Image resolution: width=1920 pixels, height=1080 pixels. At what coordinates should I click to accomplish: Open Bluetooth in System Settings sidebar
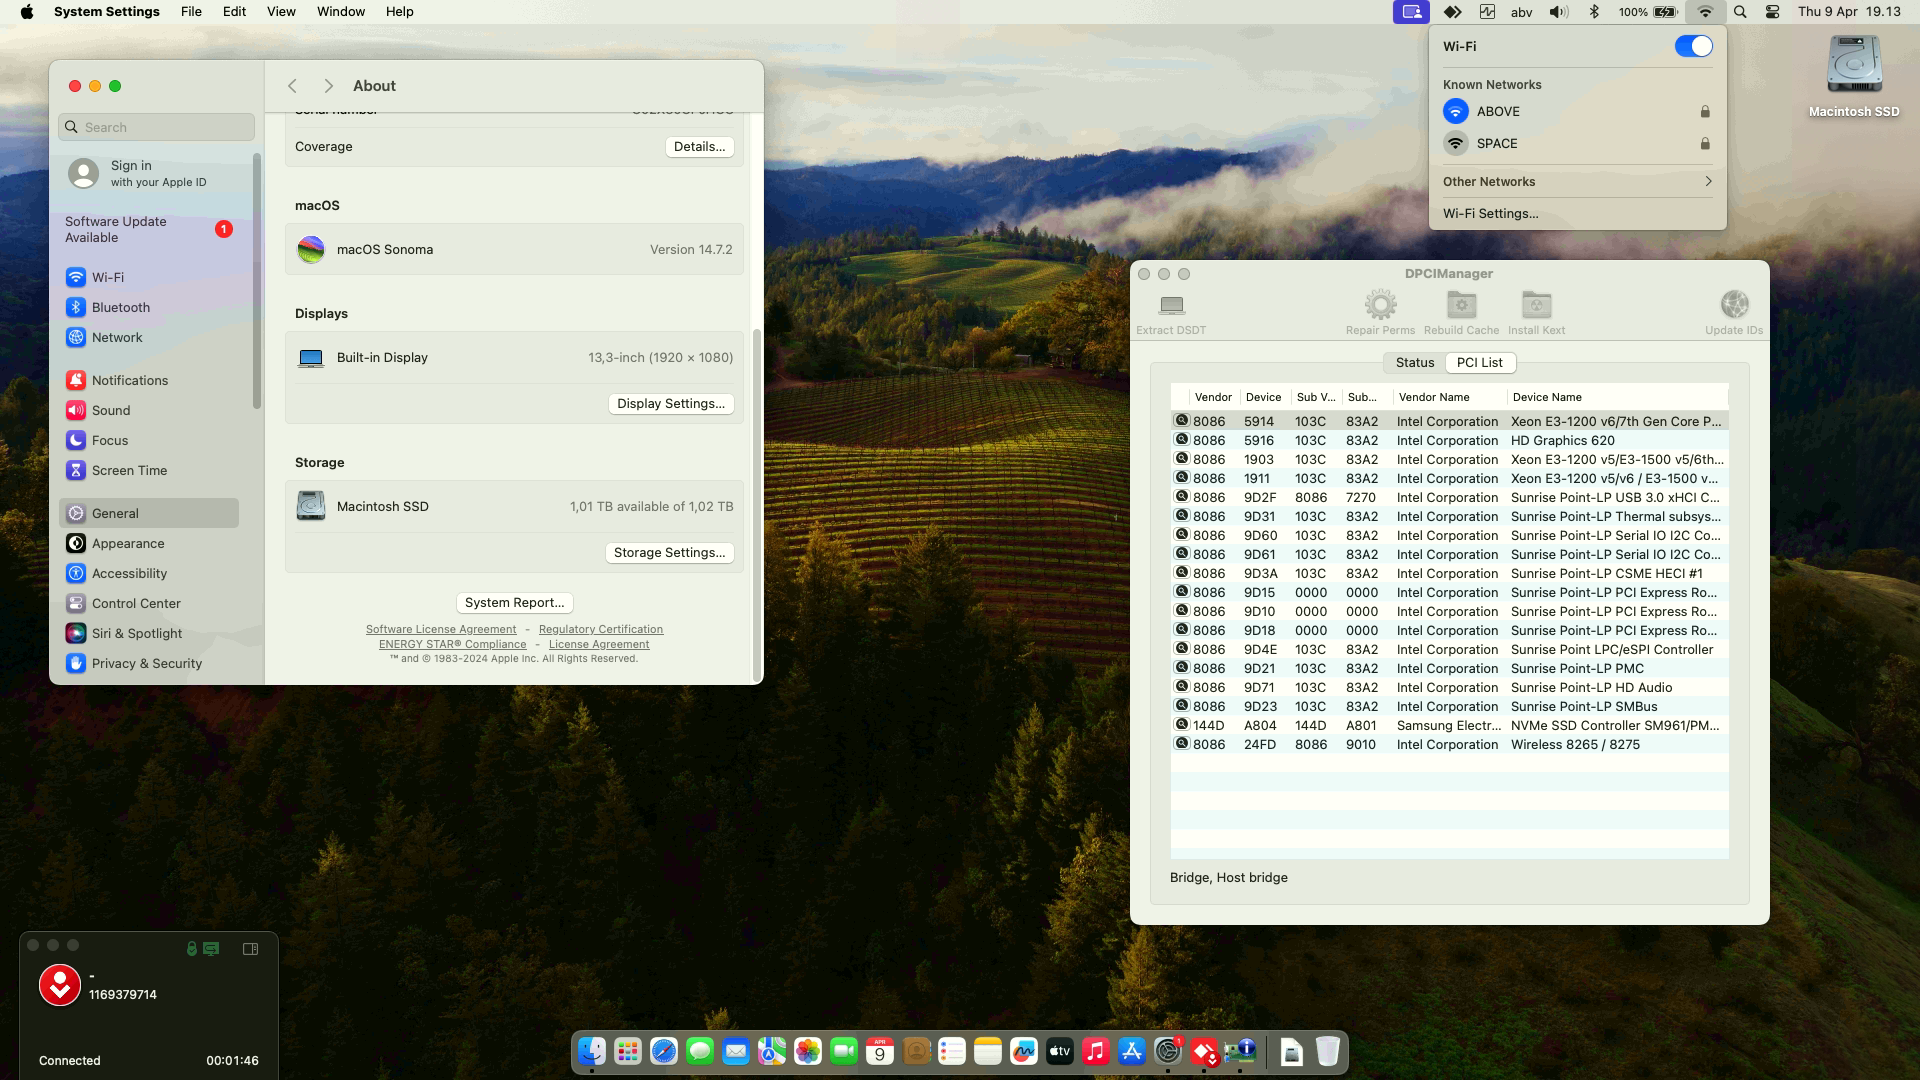[x=149, y=307]
